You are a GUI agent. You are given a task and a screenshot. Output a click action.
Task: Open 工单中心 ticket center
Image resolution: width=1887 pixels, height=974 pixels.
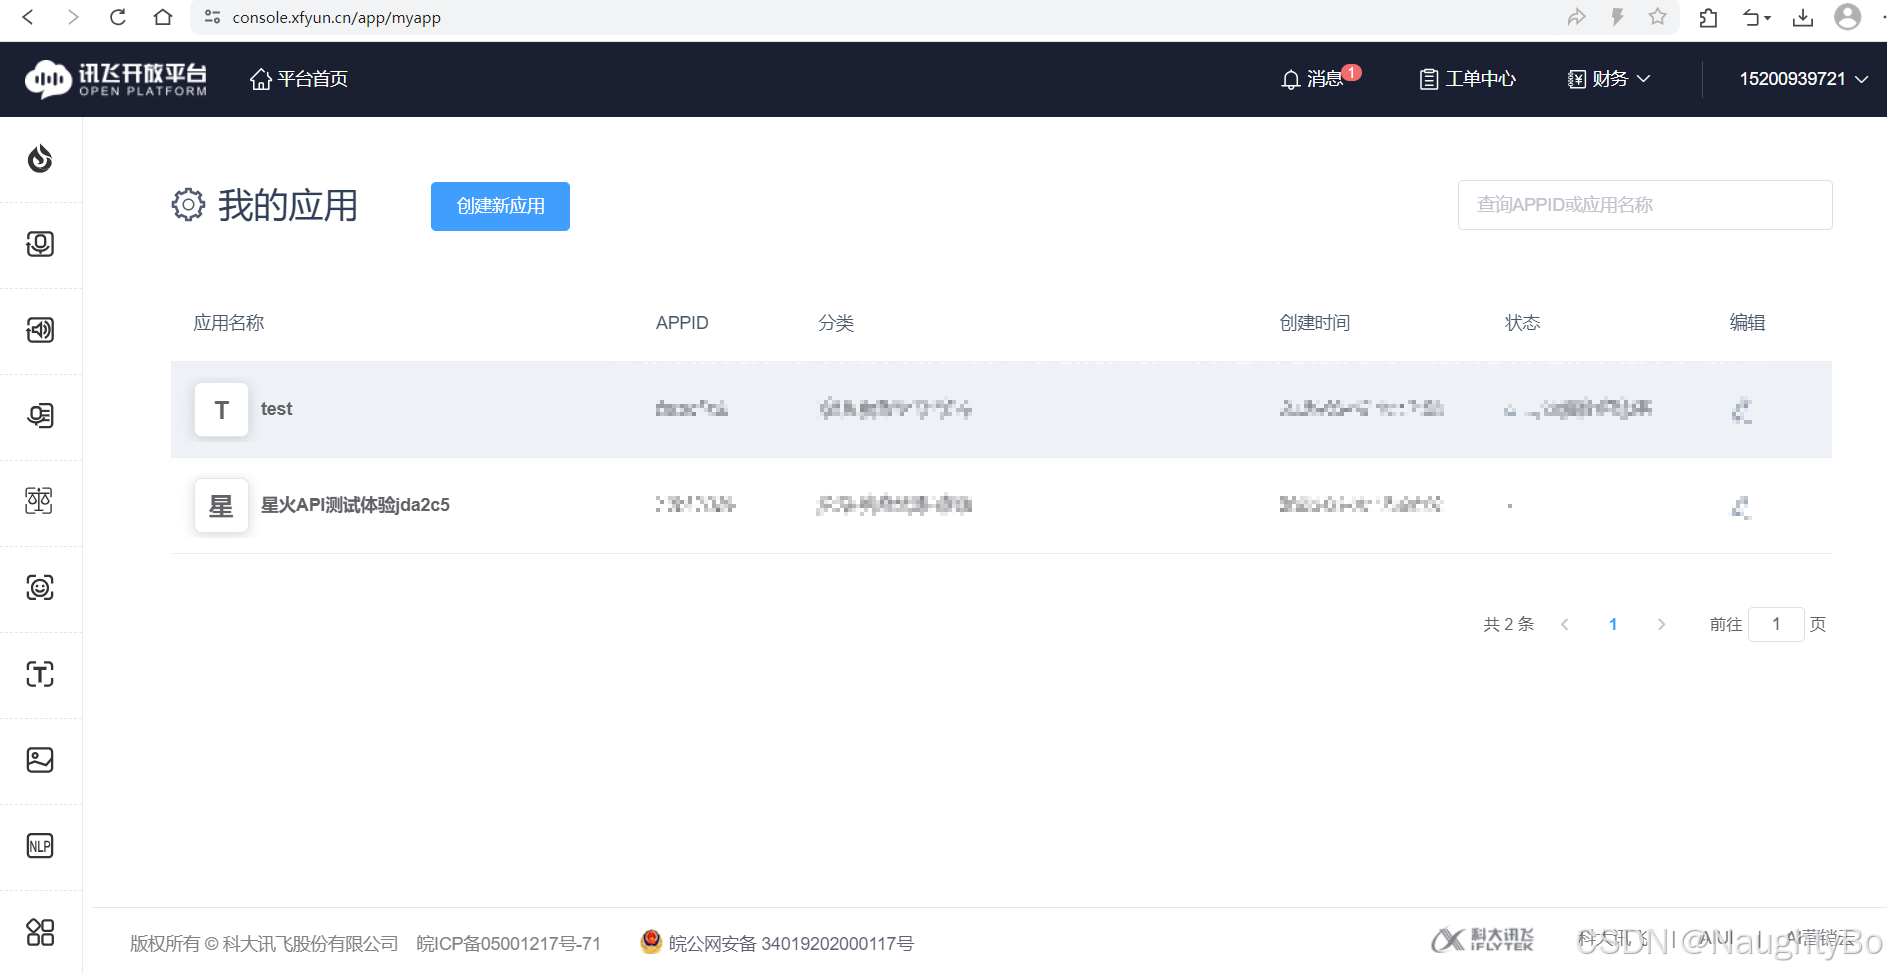click(x=1467, y=79)
